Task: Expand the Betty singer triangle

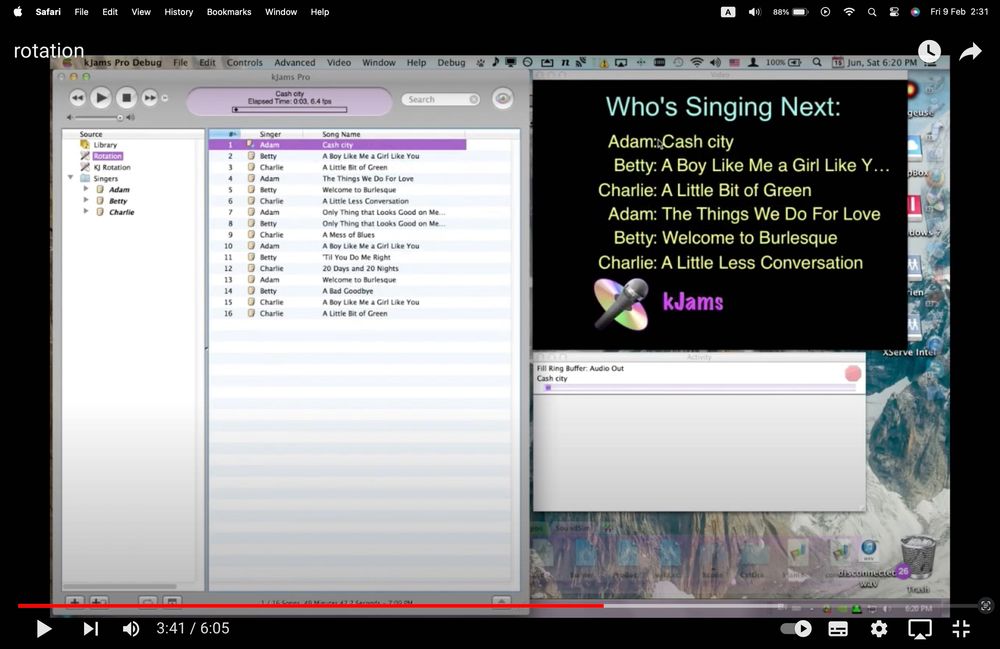Action: (85, 200)
